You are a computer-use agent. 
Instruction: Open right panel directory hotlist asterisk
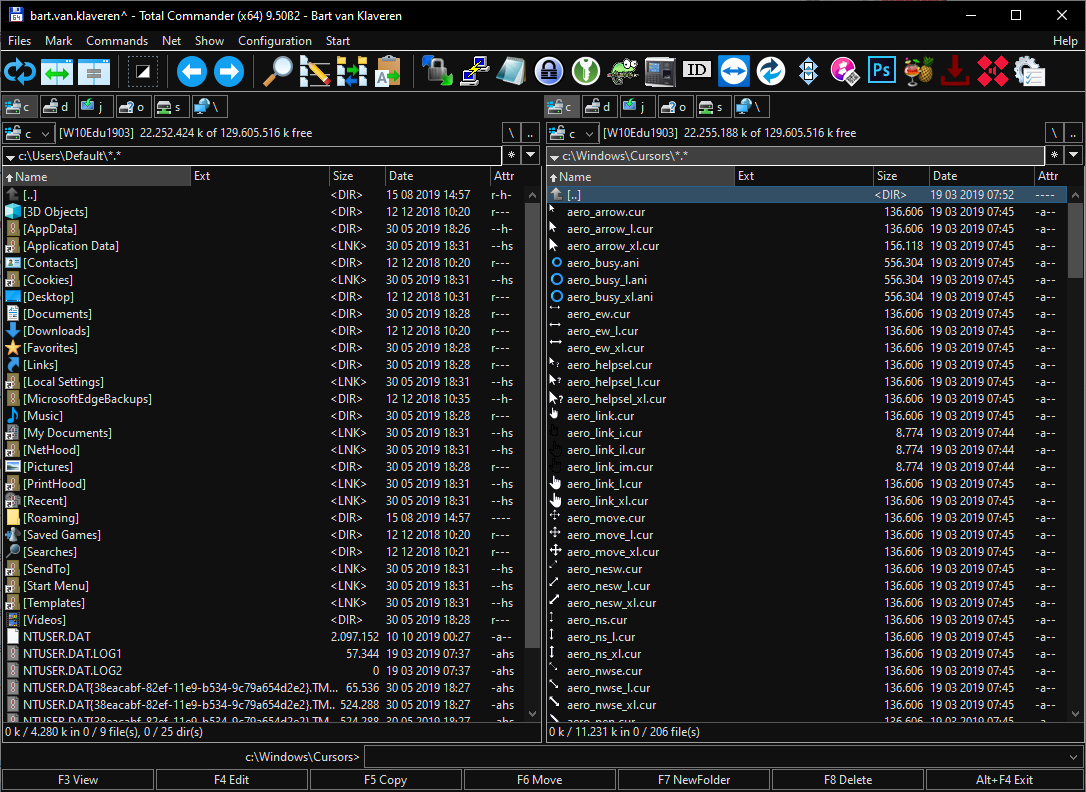1053,155
